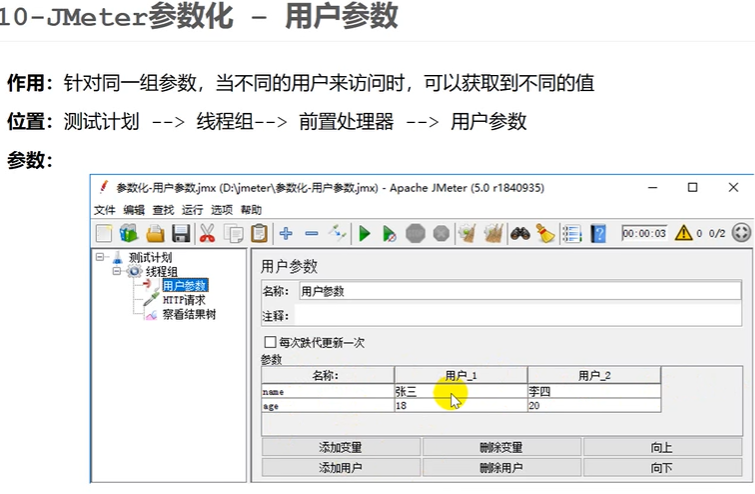Expand all with the plus icon
Viewport: 755px width, 494px height.
coord(286,234)
